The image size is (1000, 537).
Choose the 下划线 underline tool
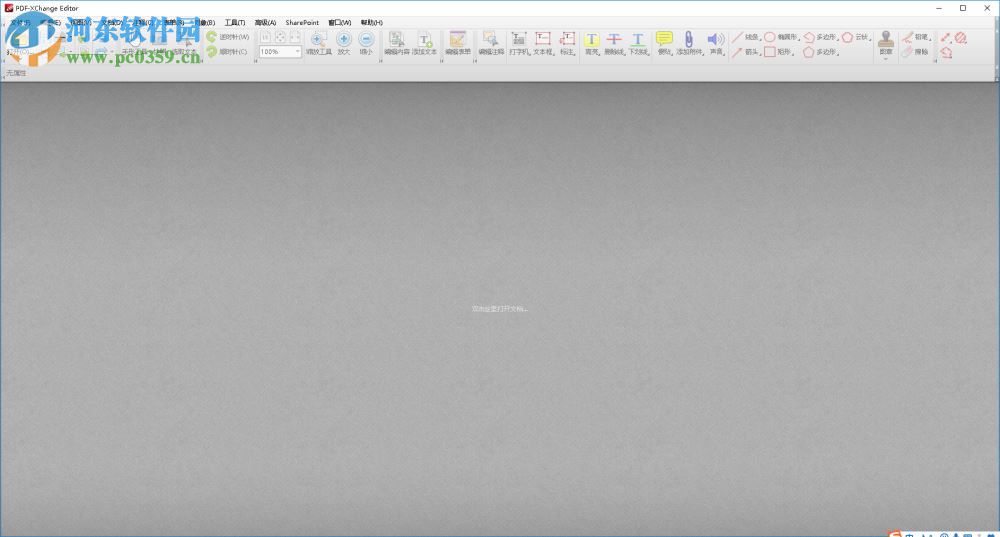[x=638, y=44]
